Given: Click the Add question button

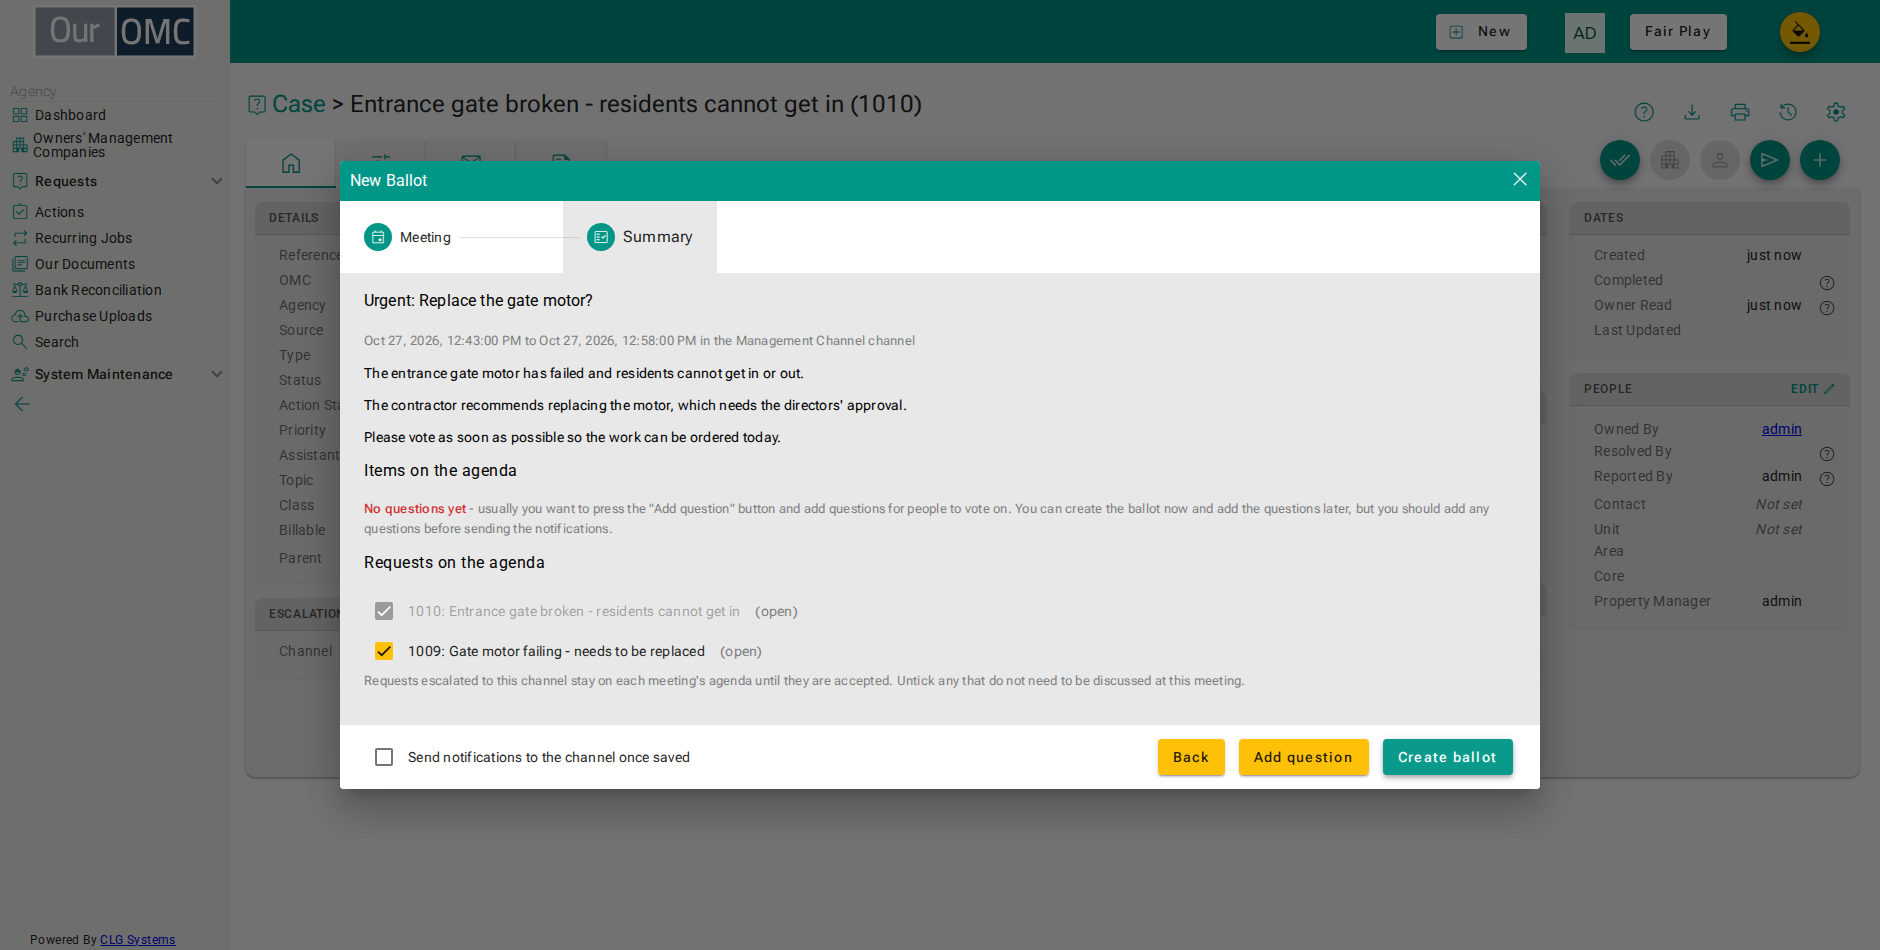Looking at the screenshot, I should point(1303,757).
